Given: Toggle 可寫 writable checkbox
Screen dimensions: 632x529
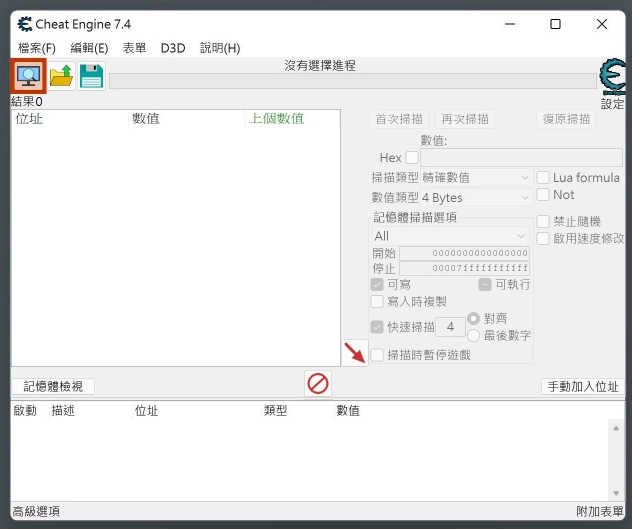Looking at the screenshot, I should 377,285.
